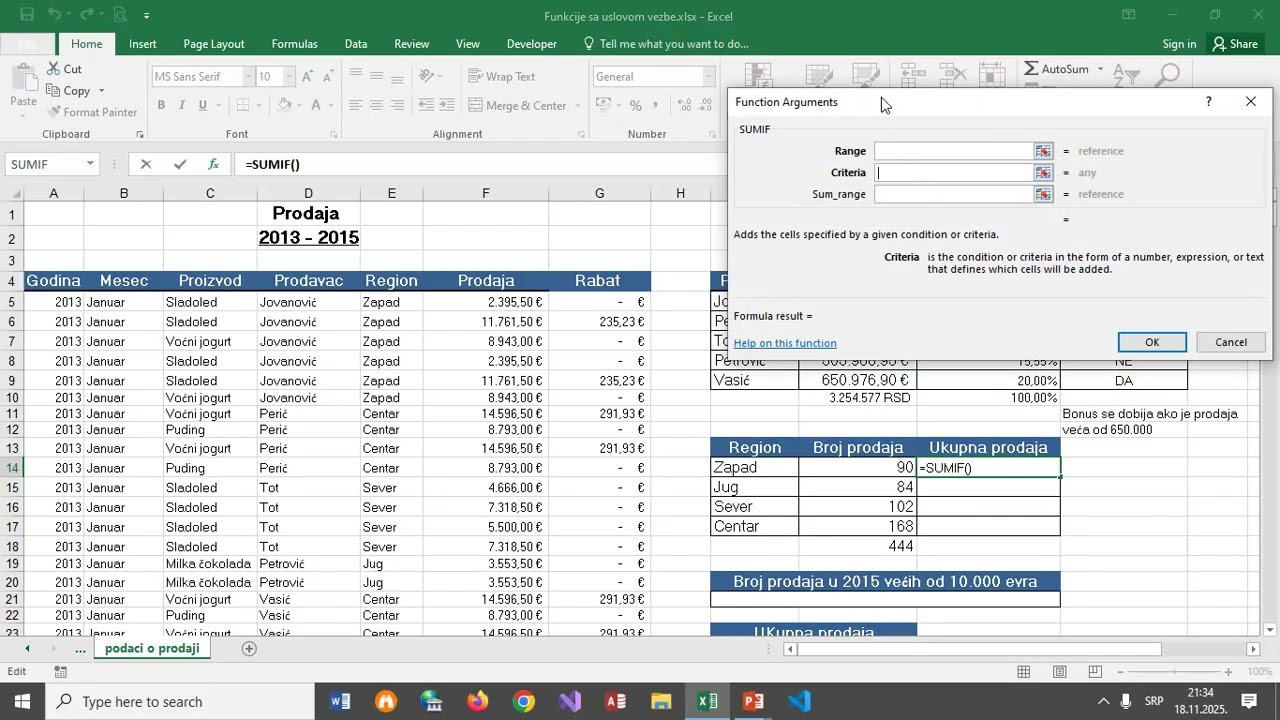Click OK in Function Arguments dialog

(x=1152, y=342)
